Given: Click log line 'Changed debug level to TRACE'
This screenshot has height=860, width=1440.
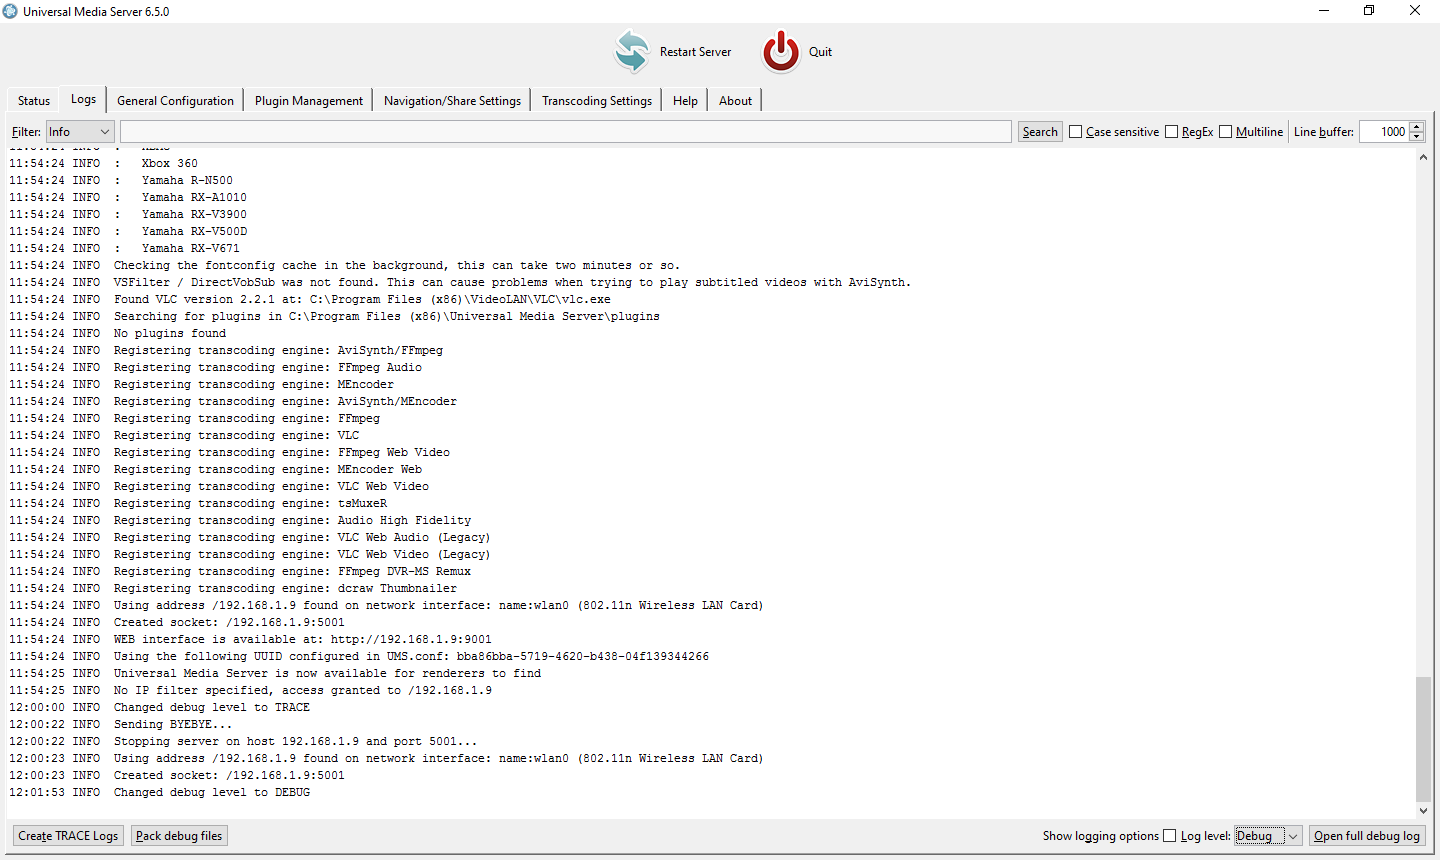Looking at the screenshot, I should tap(212, 707).
